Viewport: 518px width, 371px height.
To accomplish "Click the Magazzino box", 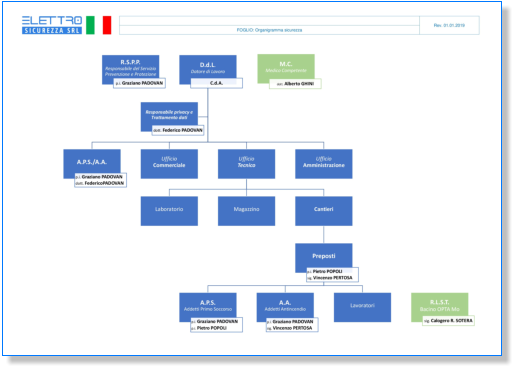I will pyautogui.click(x=246, y=211).
